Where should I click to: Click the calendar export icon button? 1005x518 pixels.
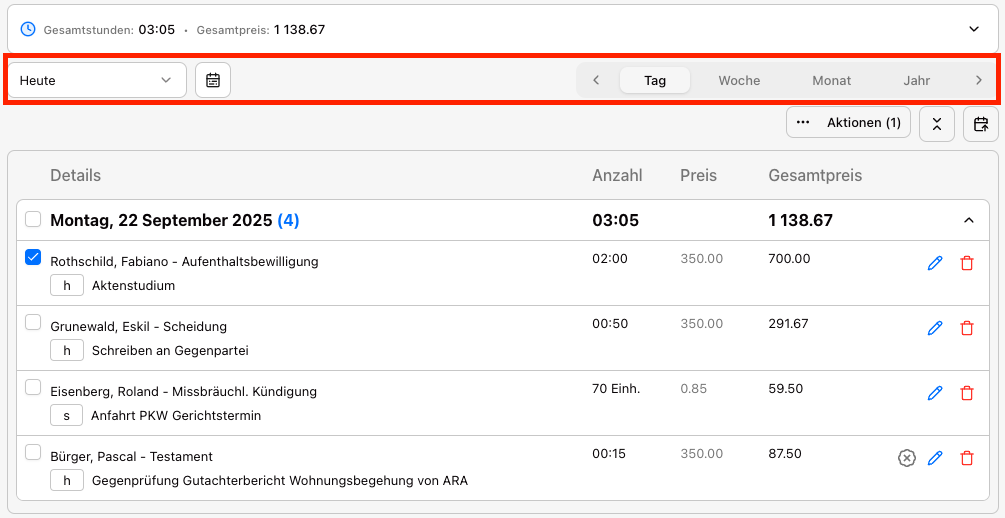click(x=980, y=124)
